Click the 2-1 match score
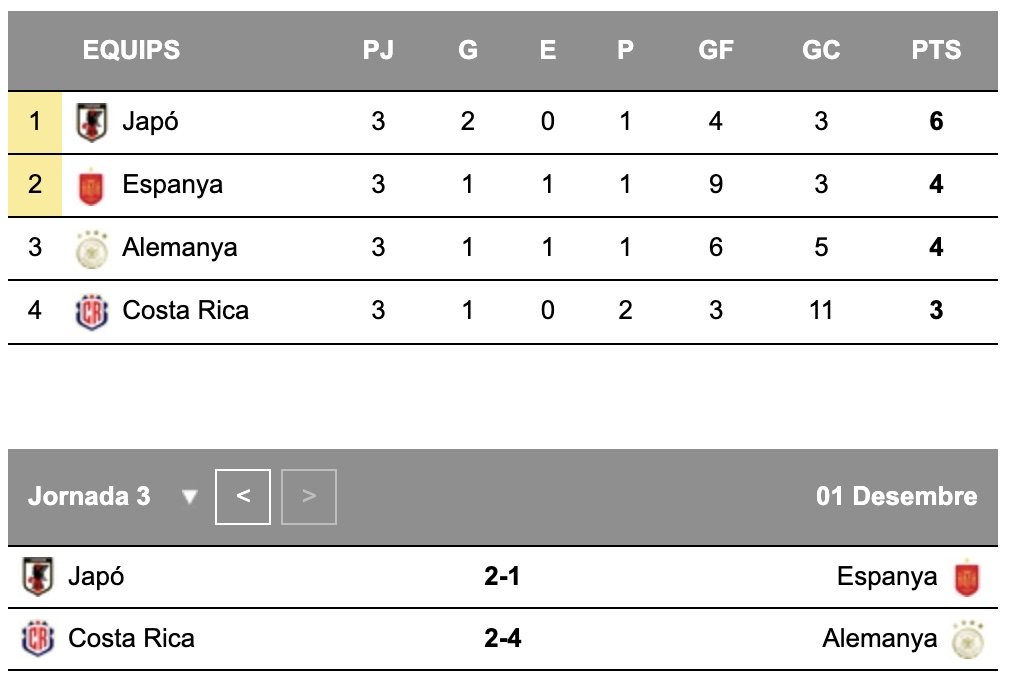This screenshot has height=678, width=1010. (502, 576)
